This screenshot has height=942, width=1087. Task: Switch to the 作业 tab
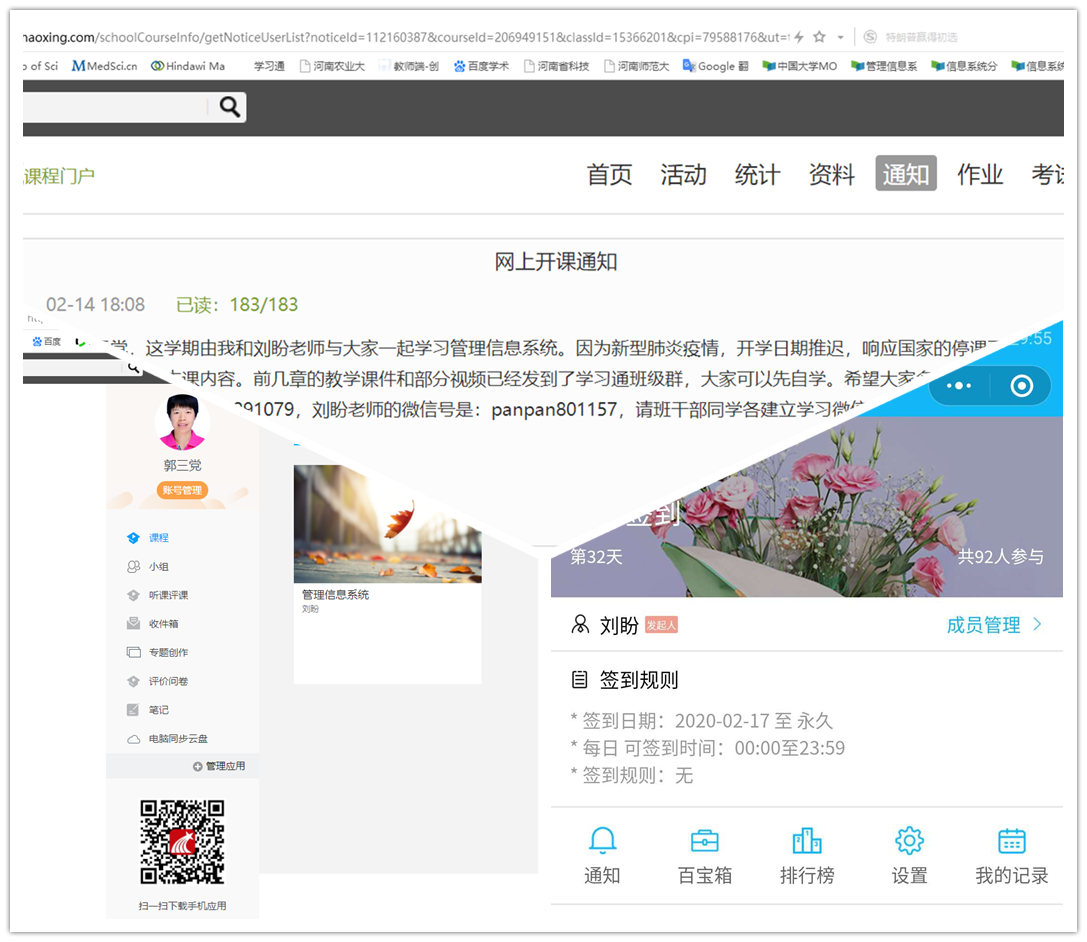point(979,174)
